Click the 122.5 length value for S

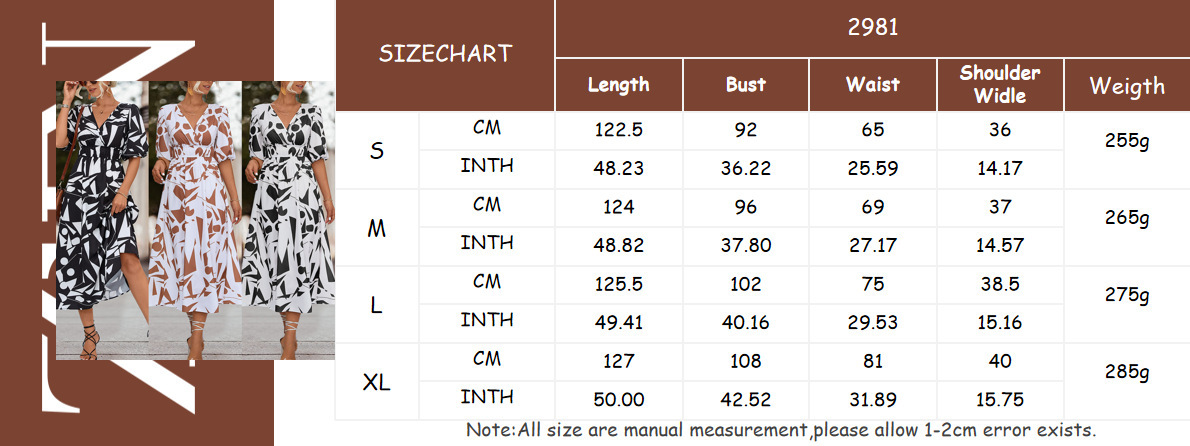coord(619,130)
